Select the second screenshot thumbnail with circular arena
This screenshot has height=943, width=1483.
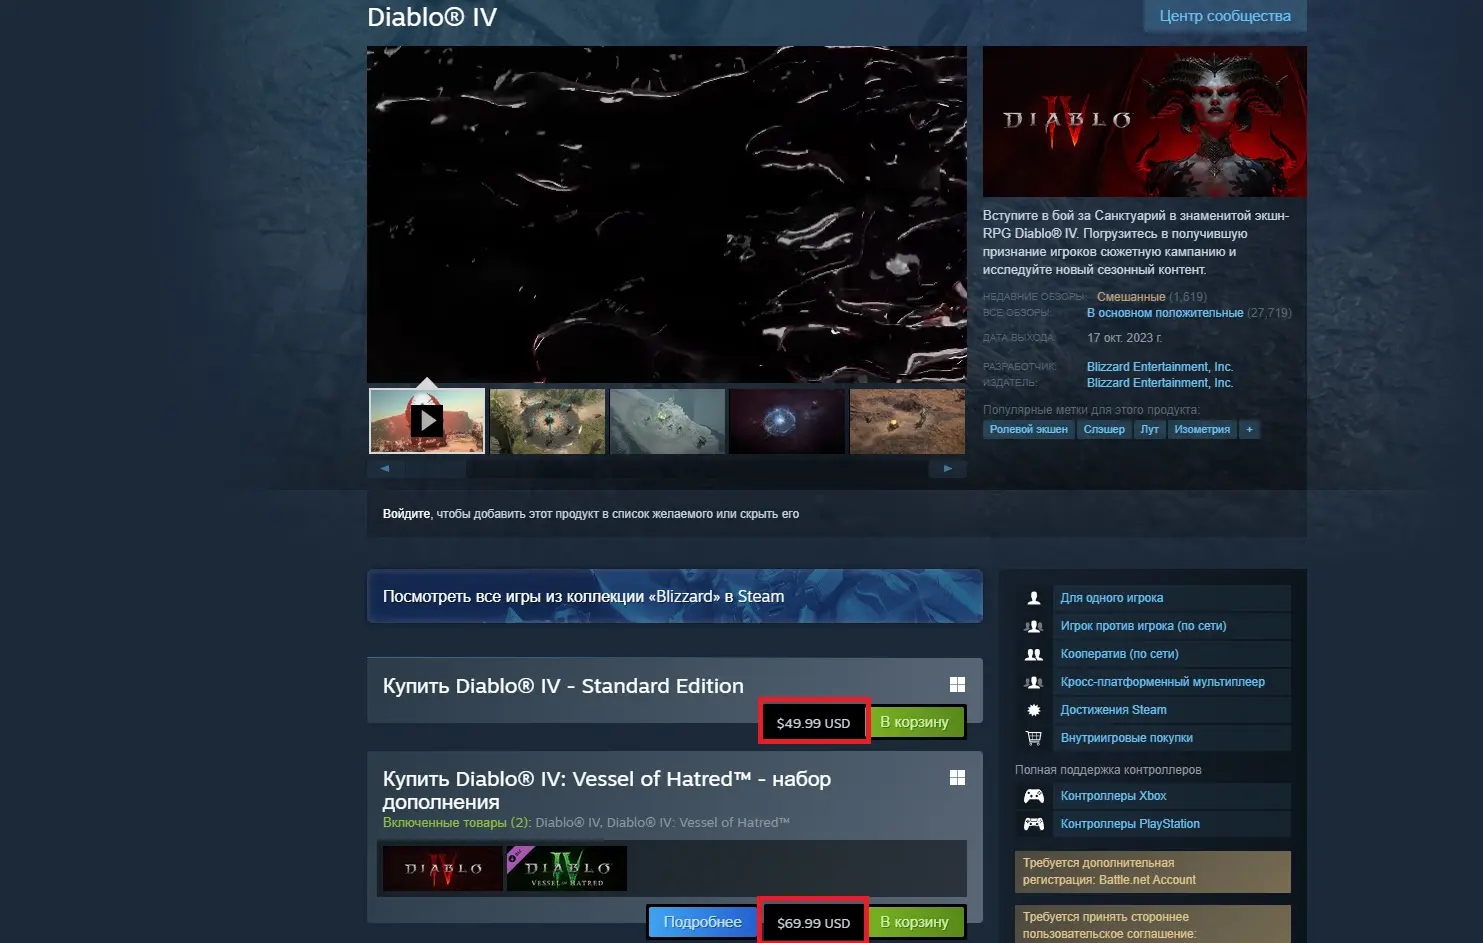547,421
